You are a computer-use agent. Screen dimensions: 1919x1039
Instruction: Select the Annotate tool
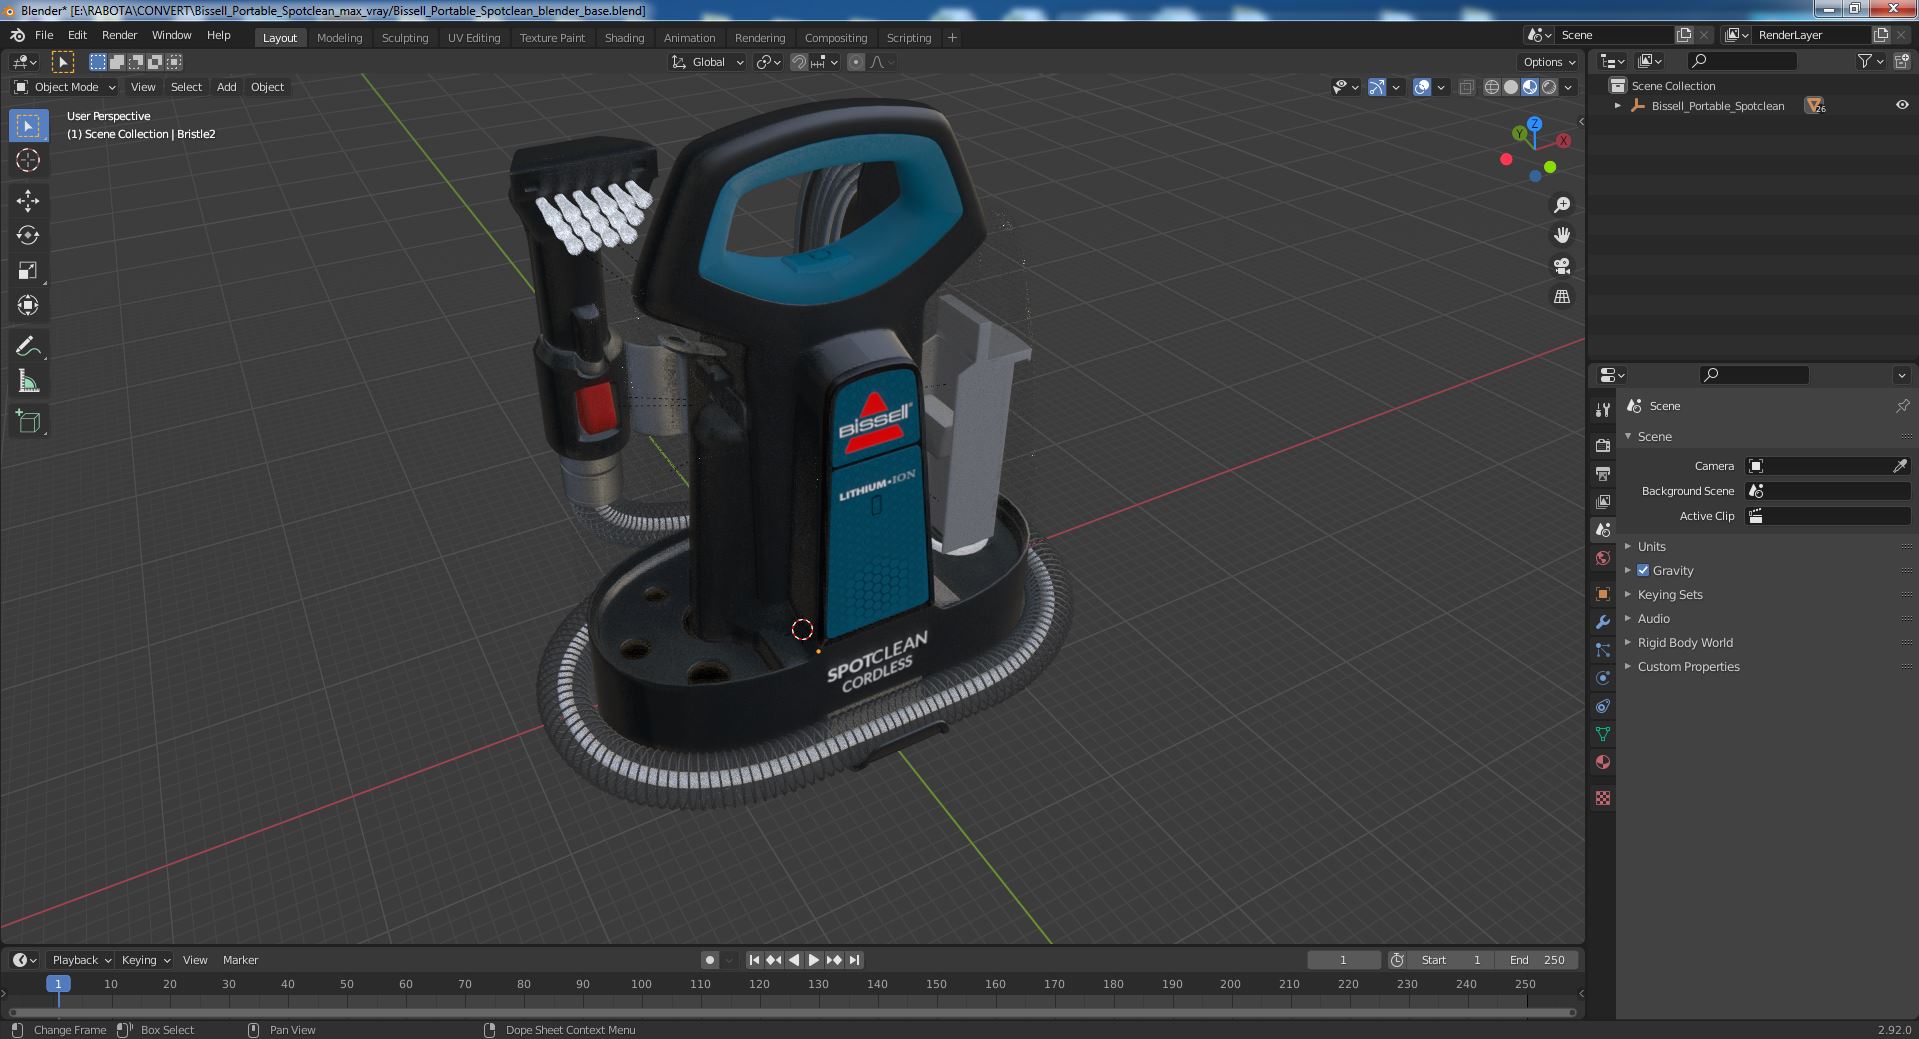28,347
